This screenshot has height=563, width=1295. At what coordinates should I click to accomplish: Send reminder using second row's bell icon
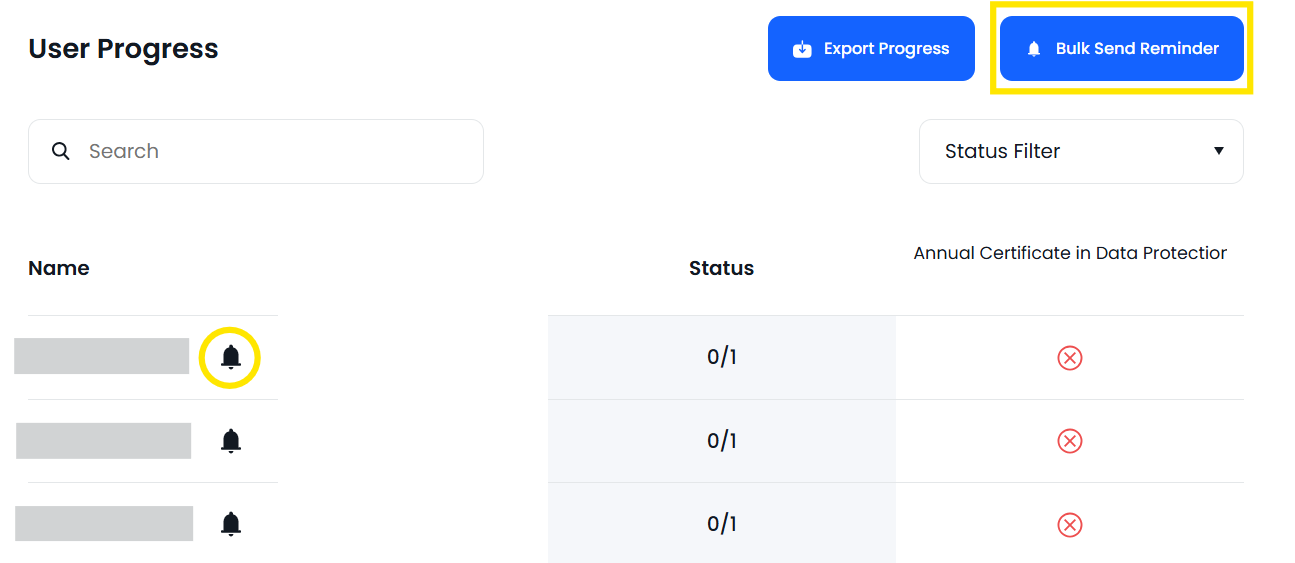coord(231,441)
